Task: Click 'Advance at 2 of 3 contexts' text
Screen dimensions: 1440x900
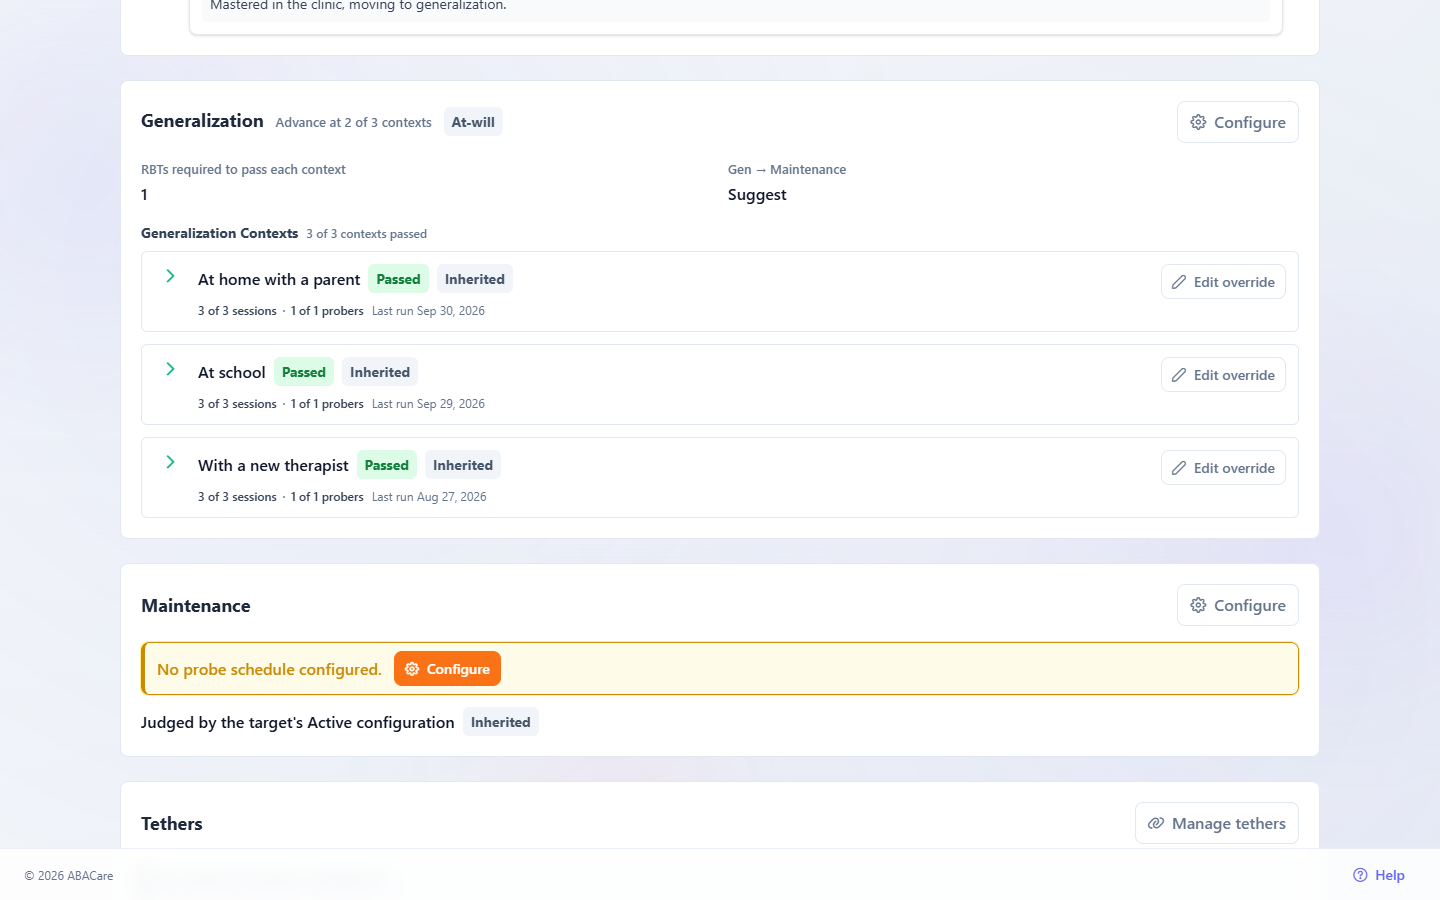Action: [x=354, y=122]
